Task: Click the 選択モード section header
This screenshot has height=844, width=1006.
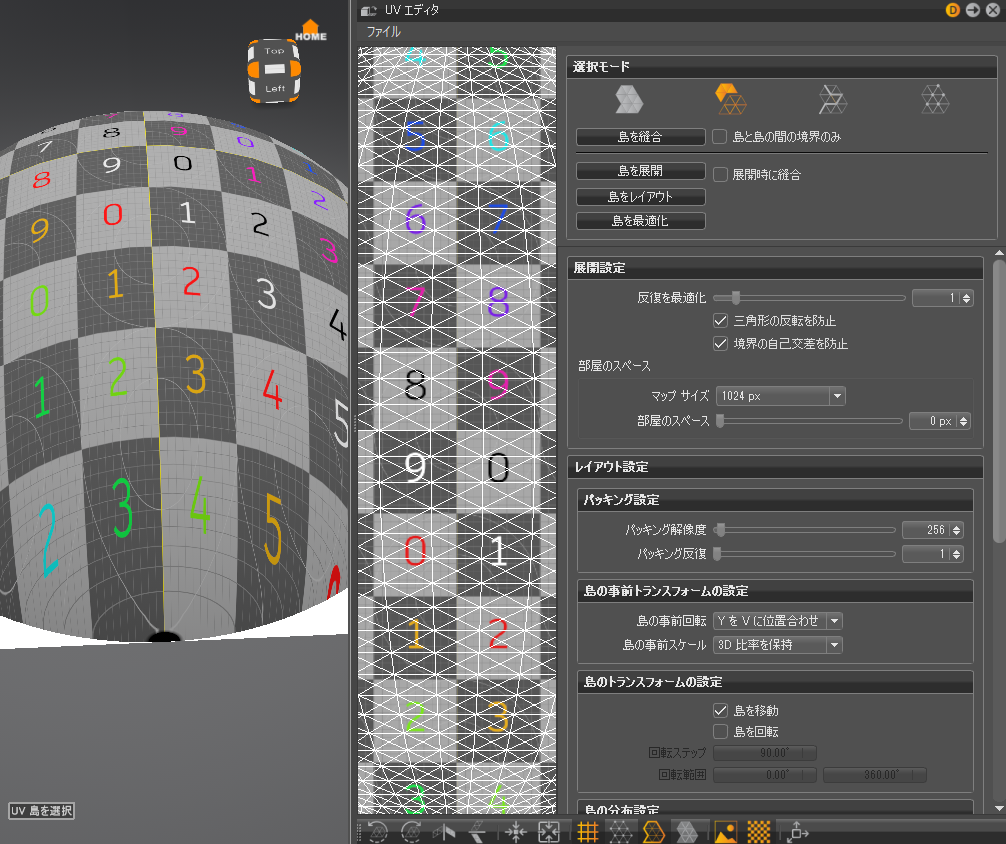Action: (781, 67)
